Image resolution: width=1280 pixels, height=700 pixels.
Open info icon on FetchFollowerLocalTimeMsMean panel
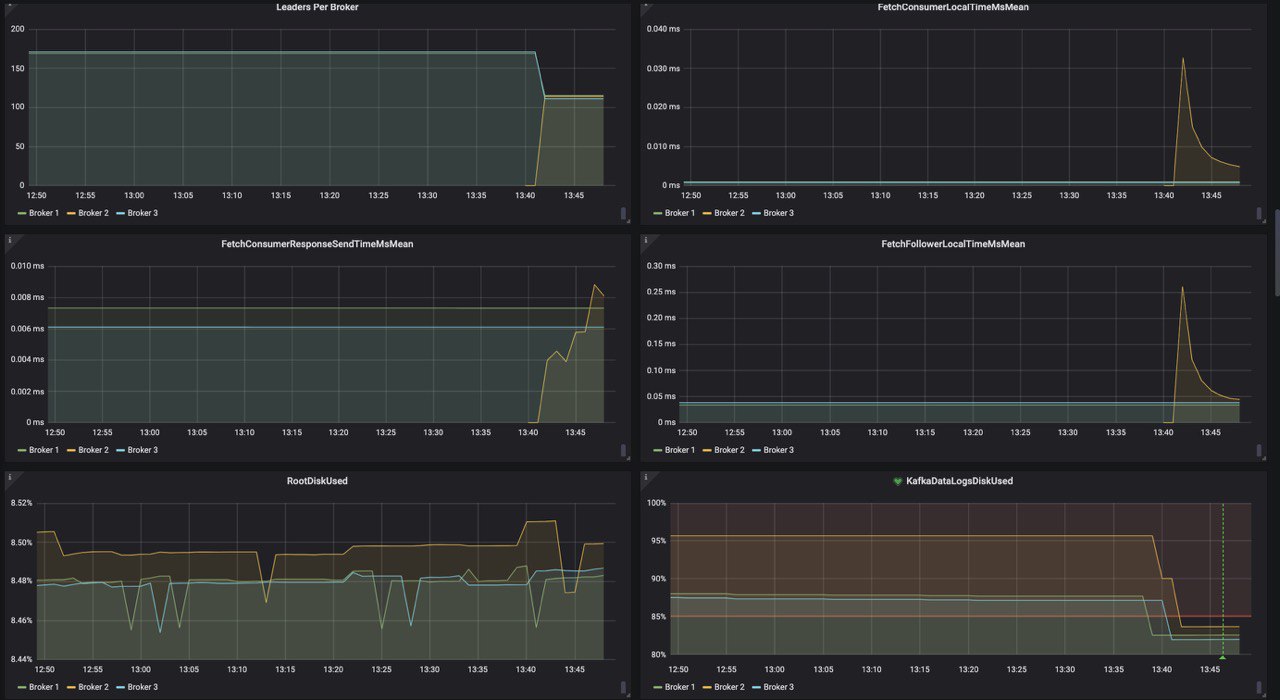click(x=645, y=240)
